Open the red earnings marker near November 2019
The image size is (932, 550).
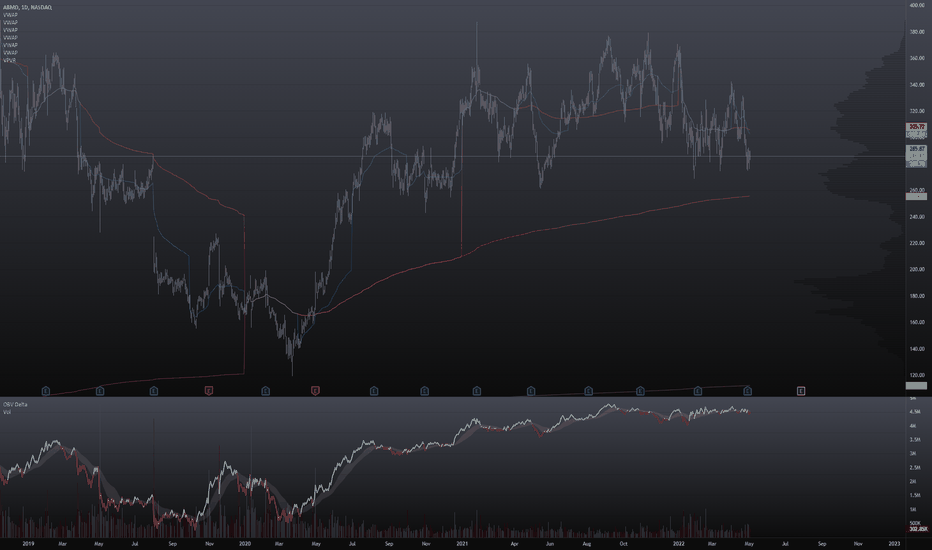(x=209, y=391)
